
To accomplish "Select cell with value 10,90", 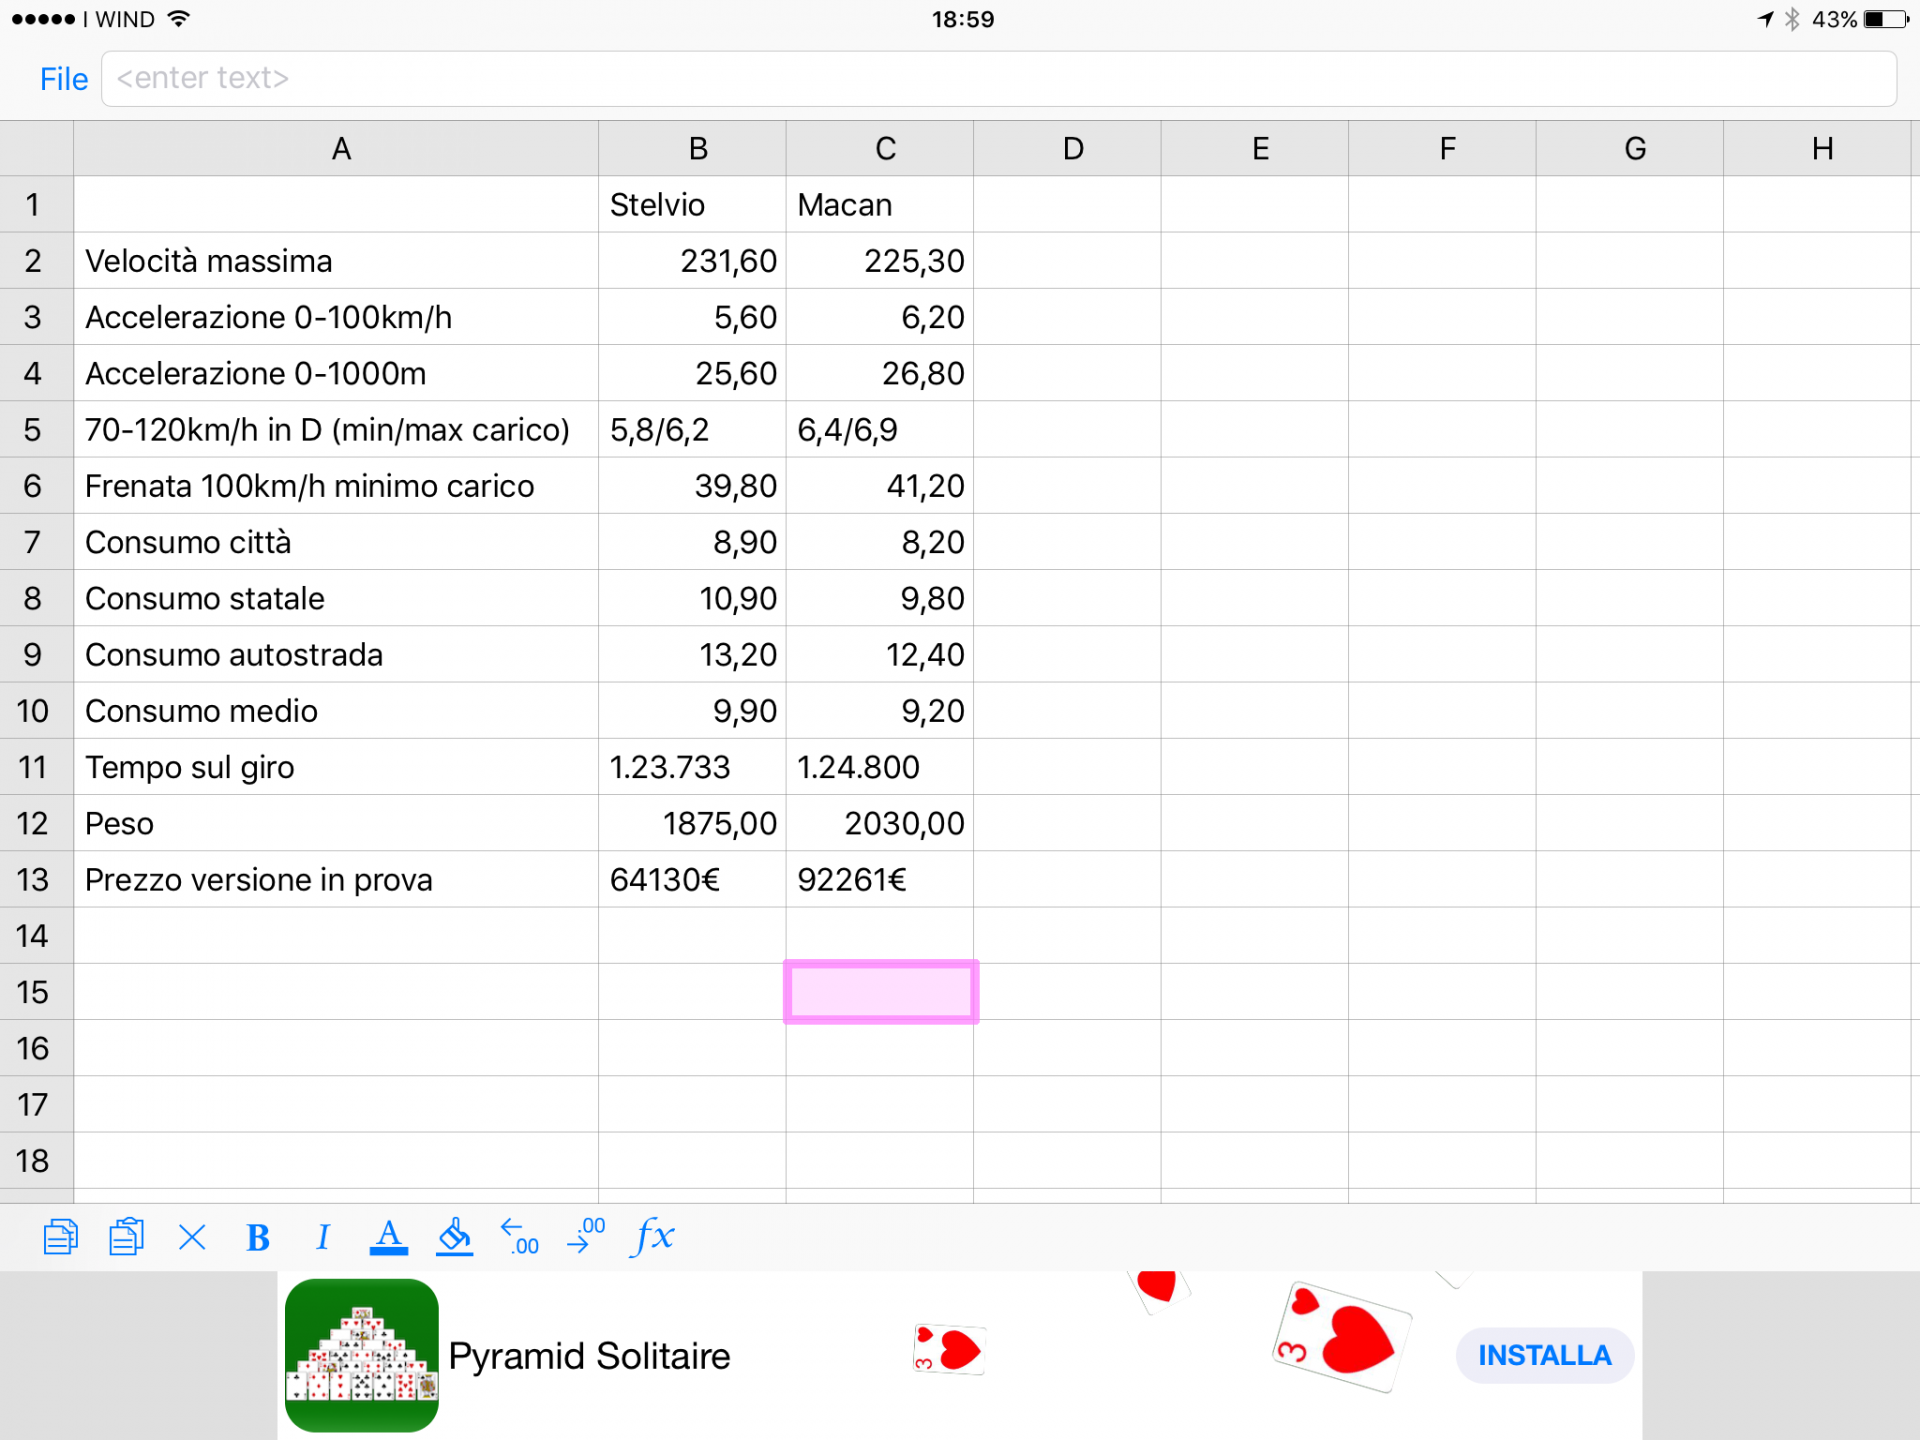I will pos(692,599).
